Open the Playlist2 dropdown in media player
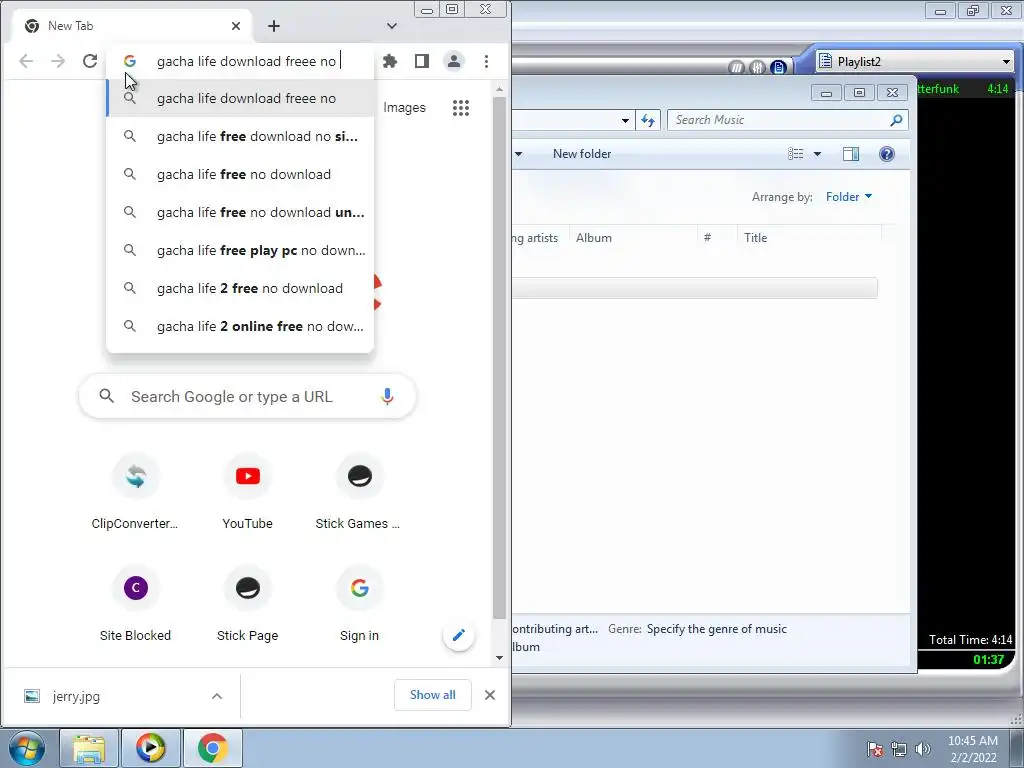Screen dimensions: 1024x768 pos(1006,61)
